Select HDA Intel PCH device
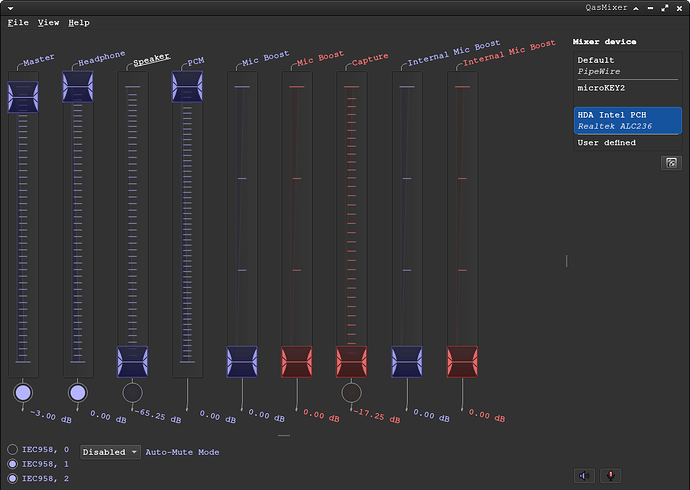Screen dimensions: 690x490 (628, 120)
